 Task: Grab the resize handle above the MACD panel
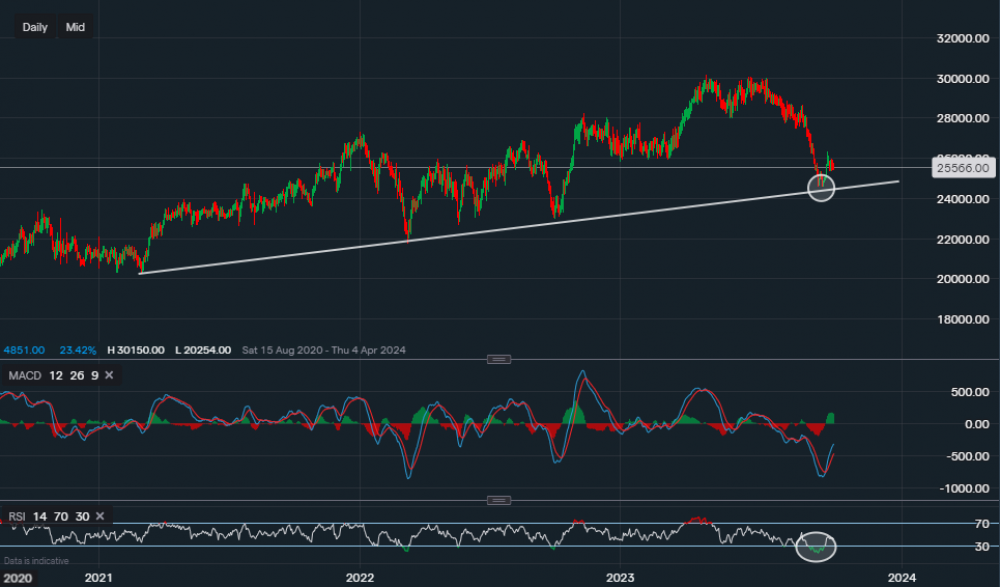pyautogui.click(x=499, y=359)
